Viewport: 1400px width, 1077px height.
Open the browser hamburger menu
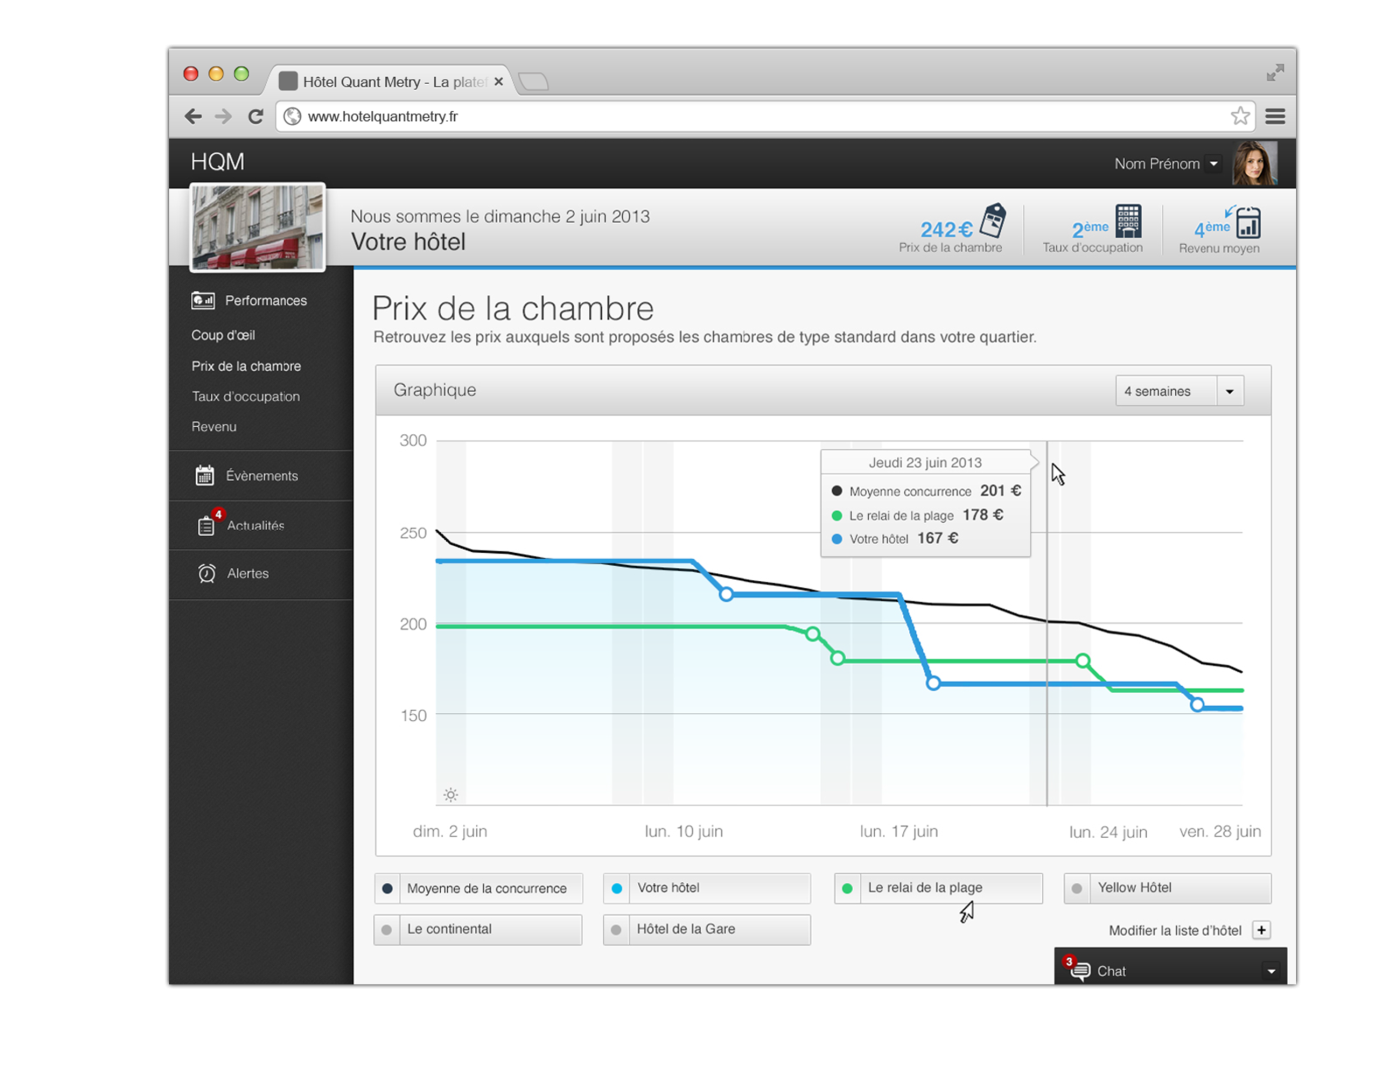tap(1275, 116)
